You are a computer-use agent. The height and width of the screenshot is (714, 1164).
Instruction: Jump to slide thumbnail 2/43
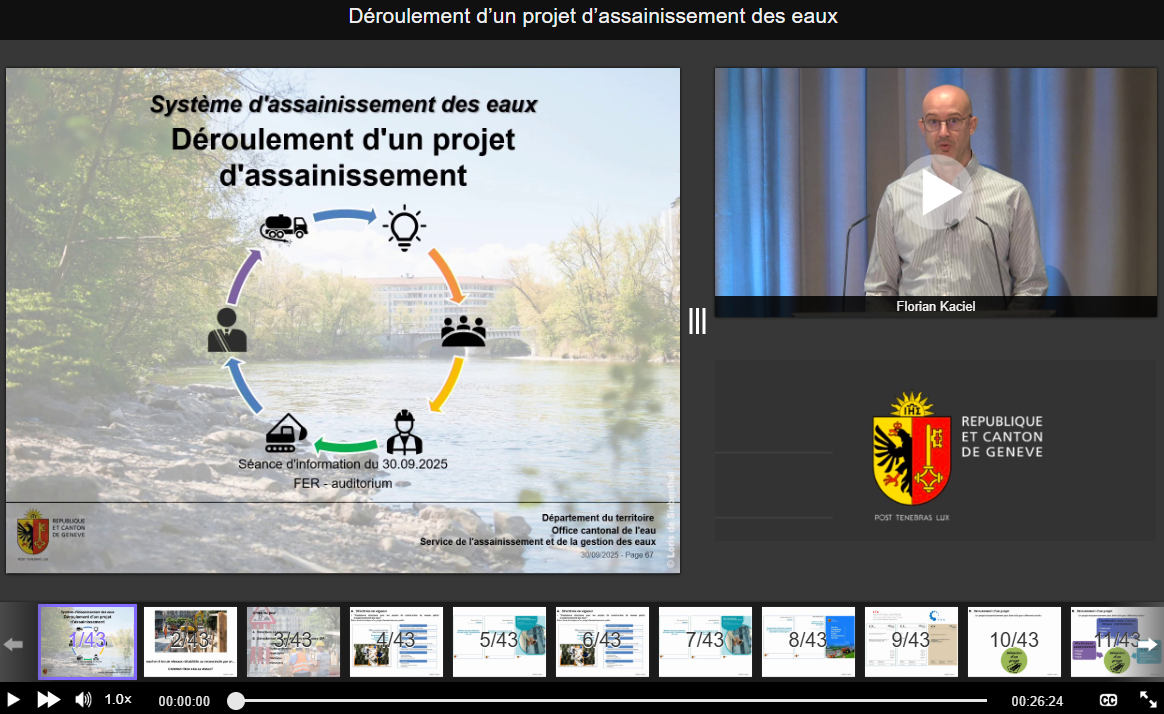190,641
